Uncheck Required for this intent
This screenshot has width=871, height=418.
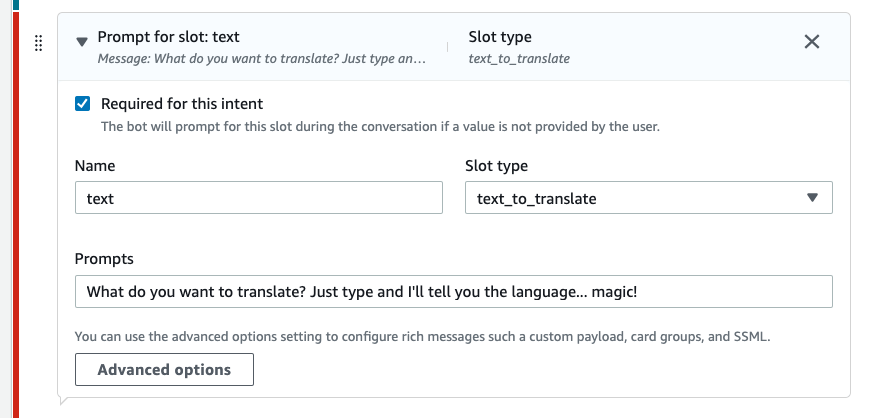[83, 104]
